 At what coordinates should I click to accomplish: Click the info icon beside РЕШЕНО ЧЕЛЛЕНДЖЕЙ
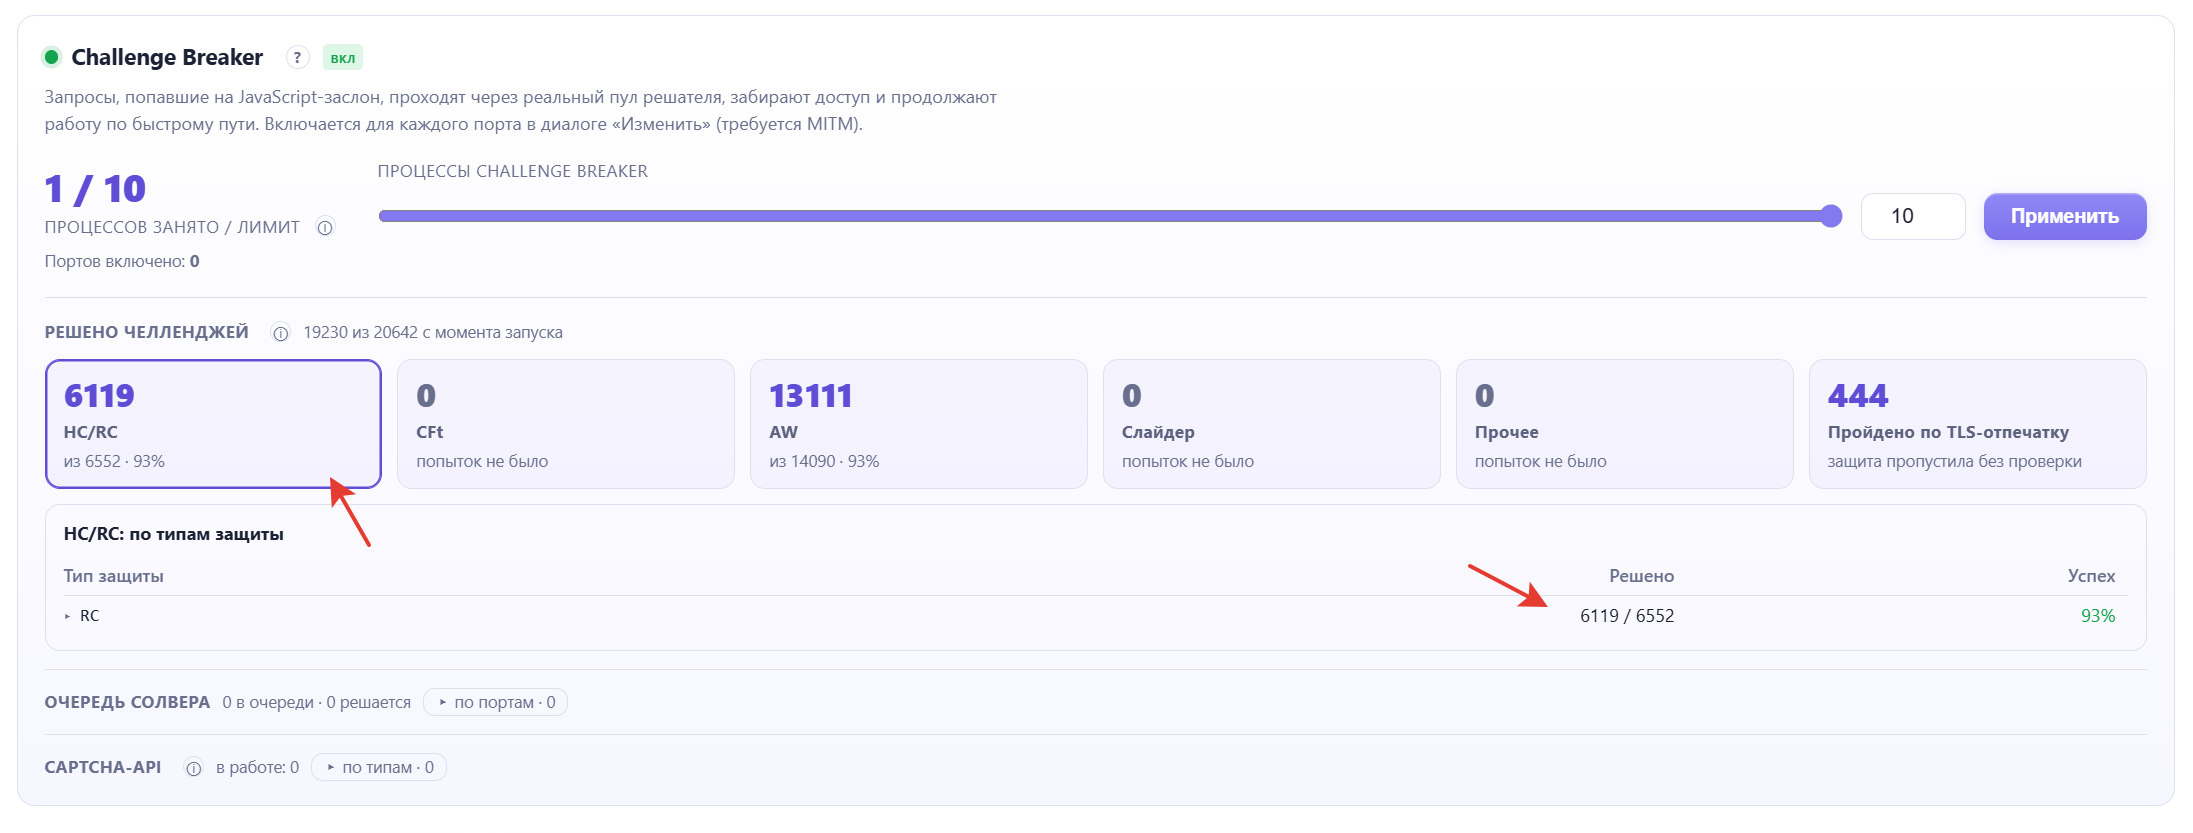281,333
